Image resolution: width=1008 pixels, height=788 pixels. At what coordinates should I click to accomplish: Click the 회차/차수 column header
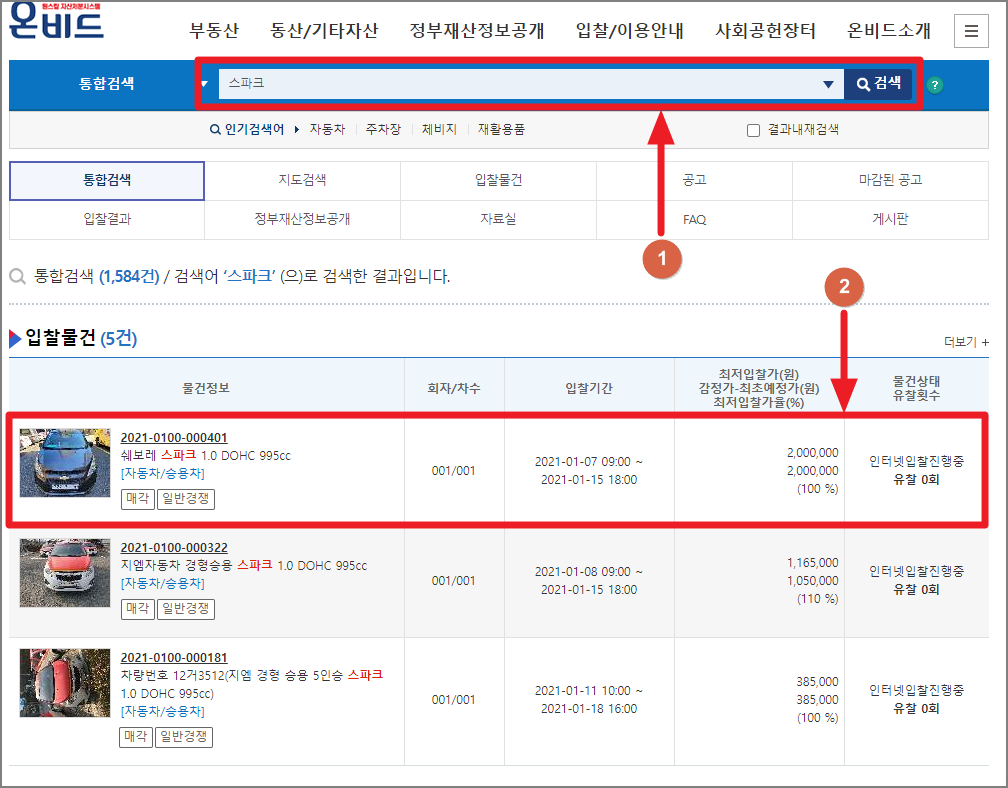pyautogui.click(x=454, y=388)
